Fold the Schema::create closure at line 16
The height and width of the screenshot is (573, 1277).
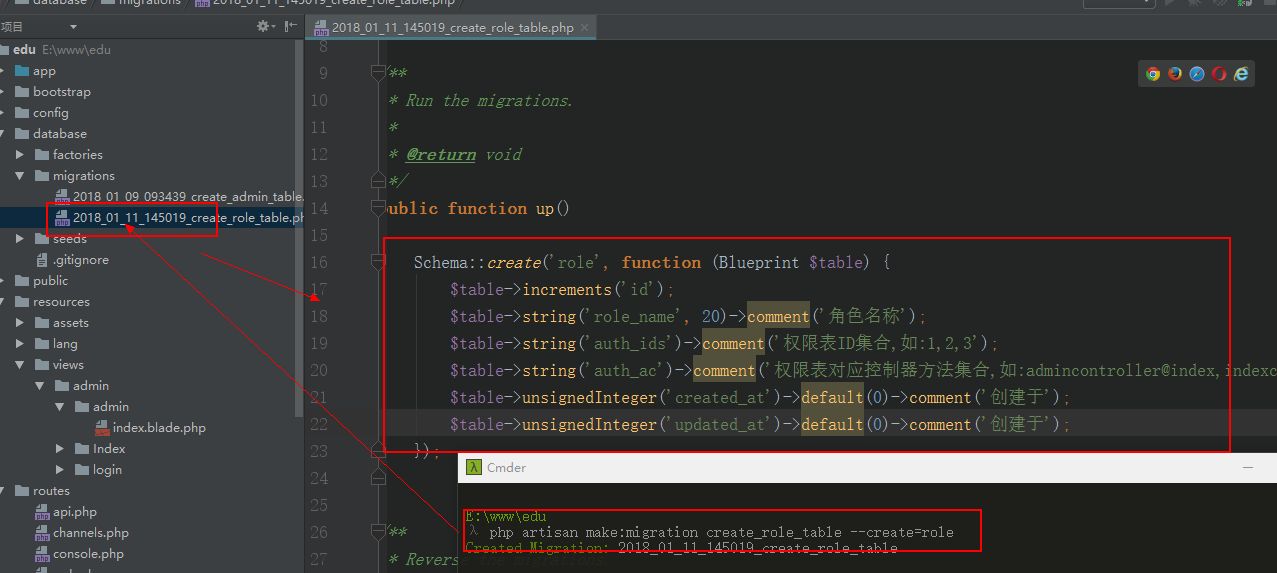(378, 262)
